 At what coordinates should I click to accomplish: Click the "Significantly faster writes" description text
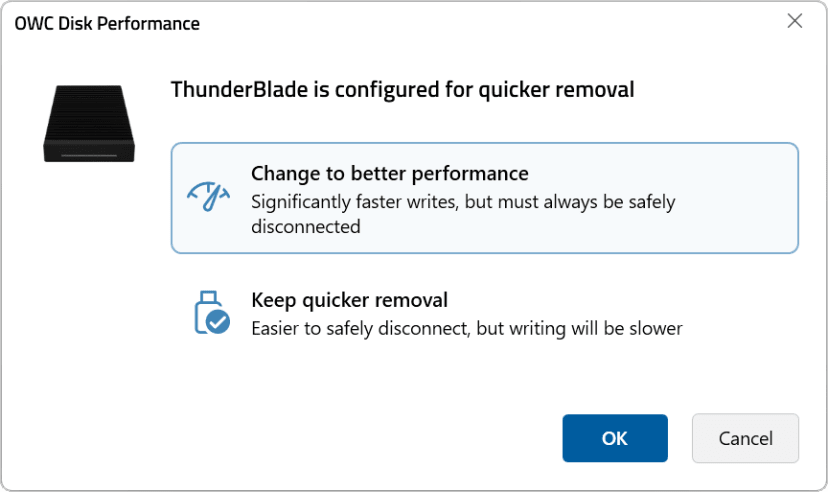354,202
